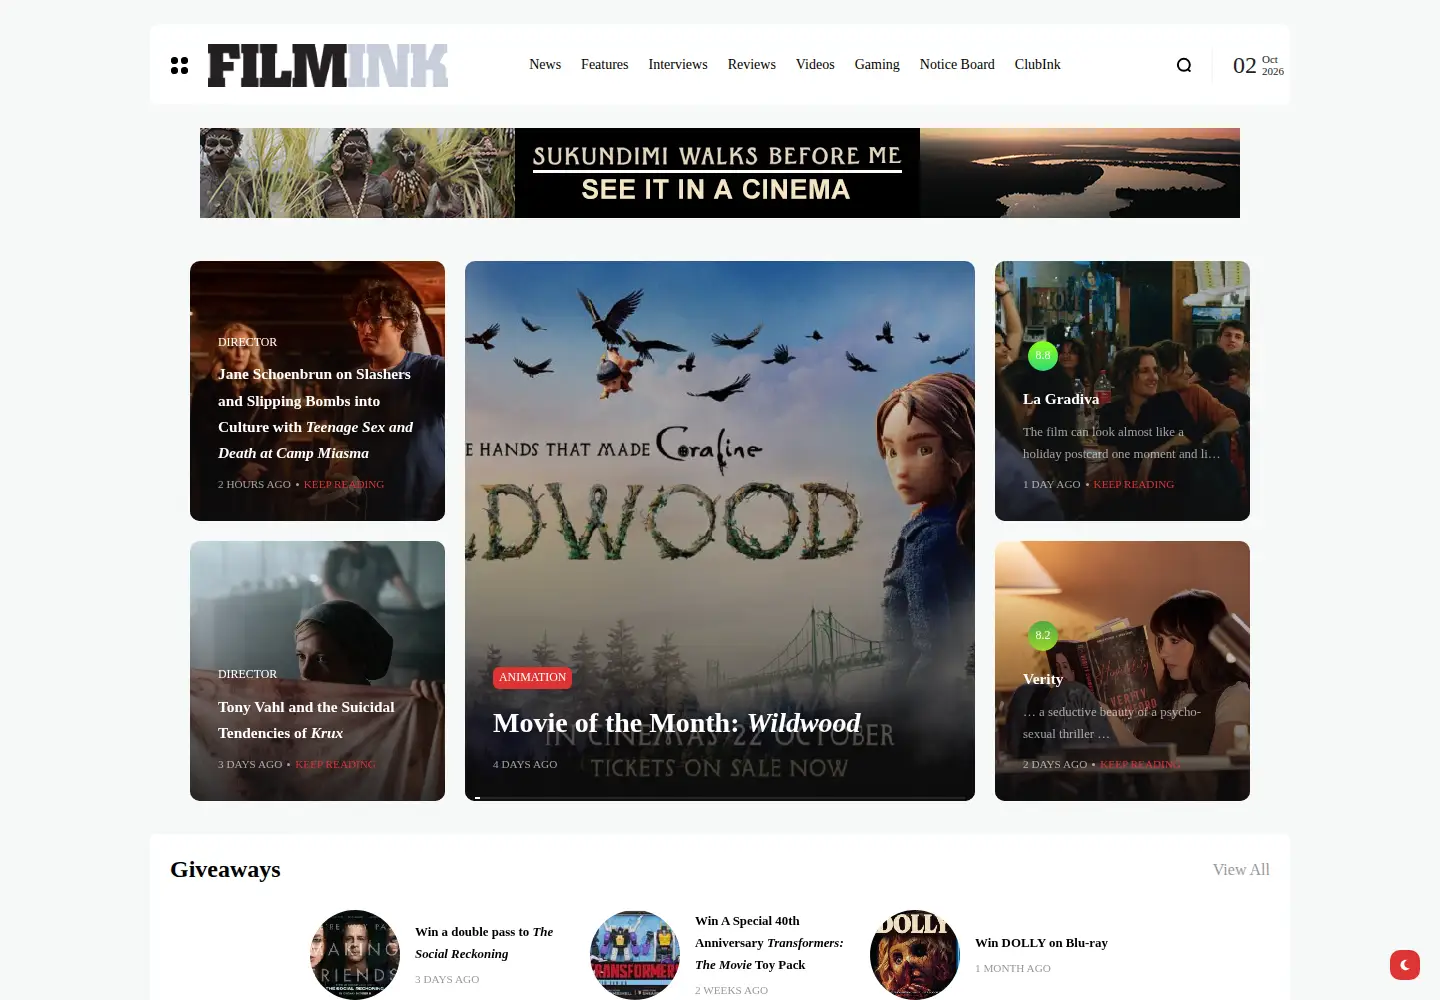Open the Verity review title
The height and width of the screenshot is (1000, 1440).
point(1043,679)
